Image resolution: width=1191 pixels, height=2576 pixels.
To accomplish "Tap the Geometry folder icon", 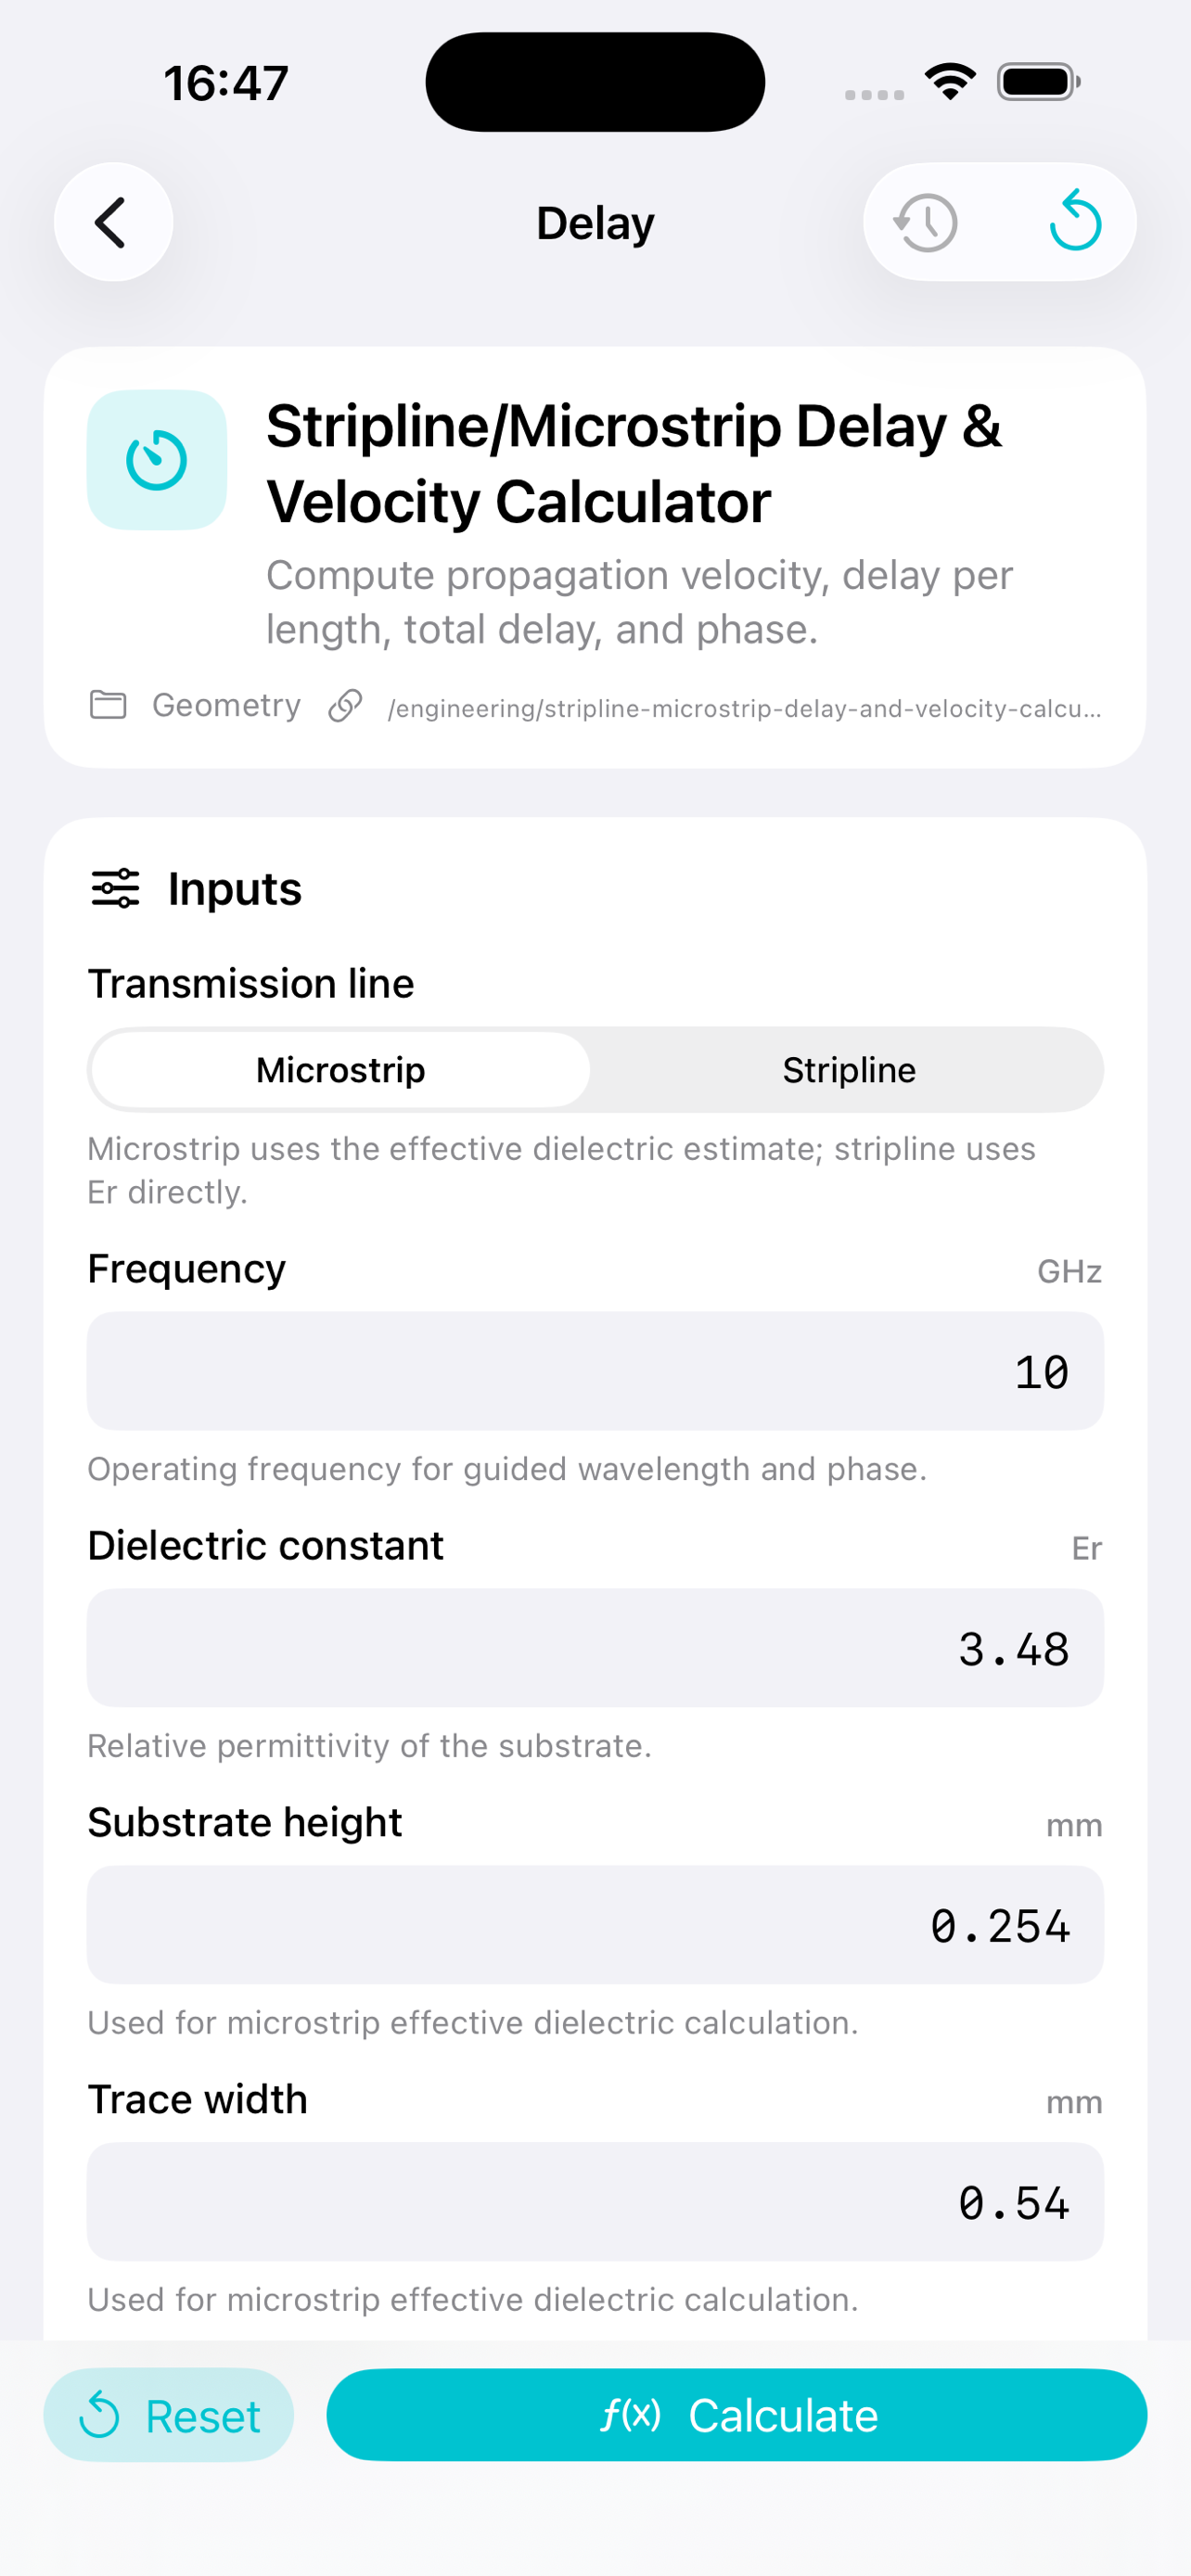I will pyautogui.click(x=108, y=705).
